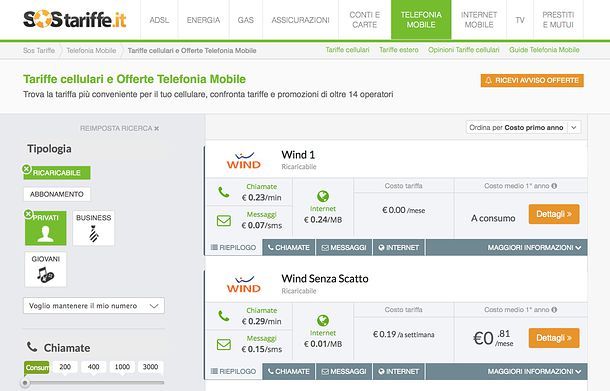Click the phone icon beside Chiamate heading
This screenshot has height=391, width=610.
click(x=32, y=347)
